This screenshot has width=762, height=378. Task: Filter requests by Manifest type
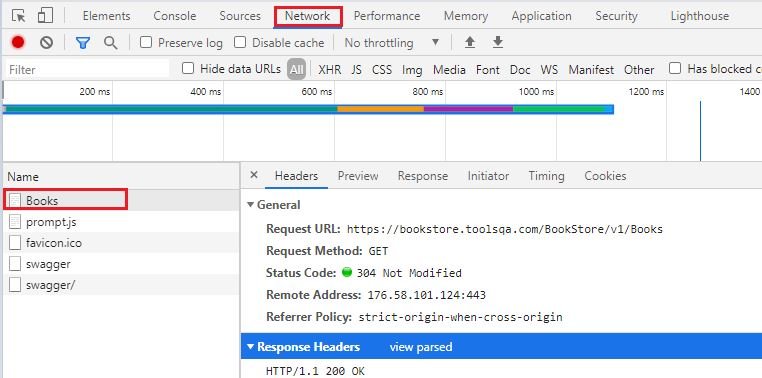(x=591, y=70)
